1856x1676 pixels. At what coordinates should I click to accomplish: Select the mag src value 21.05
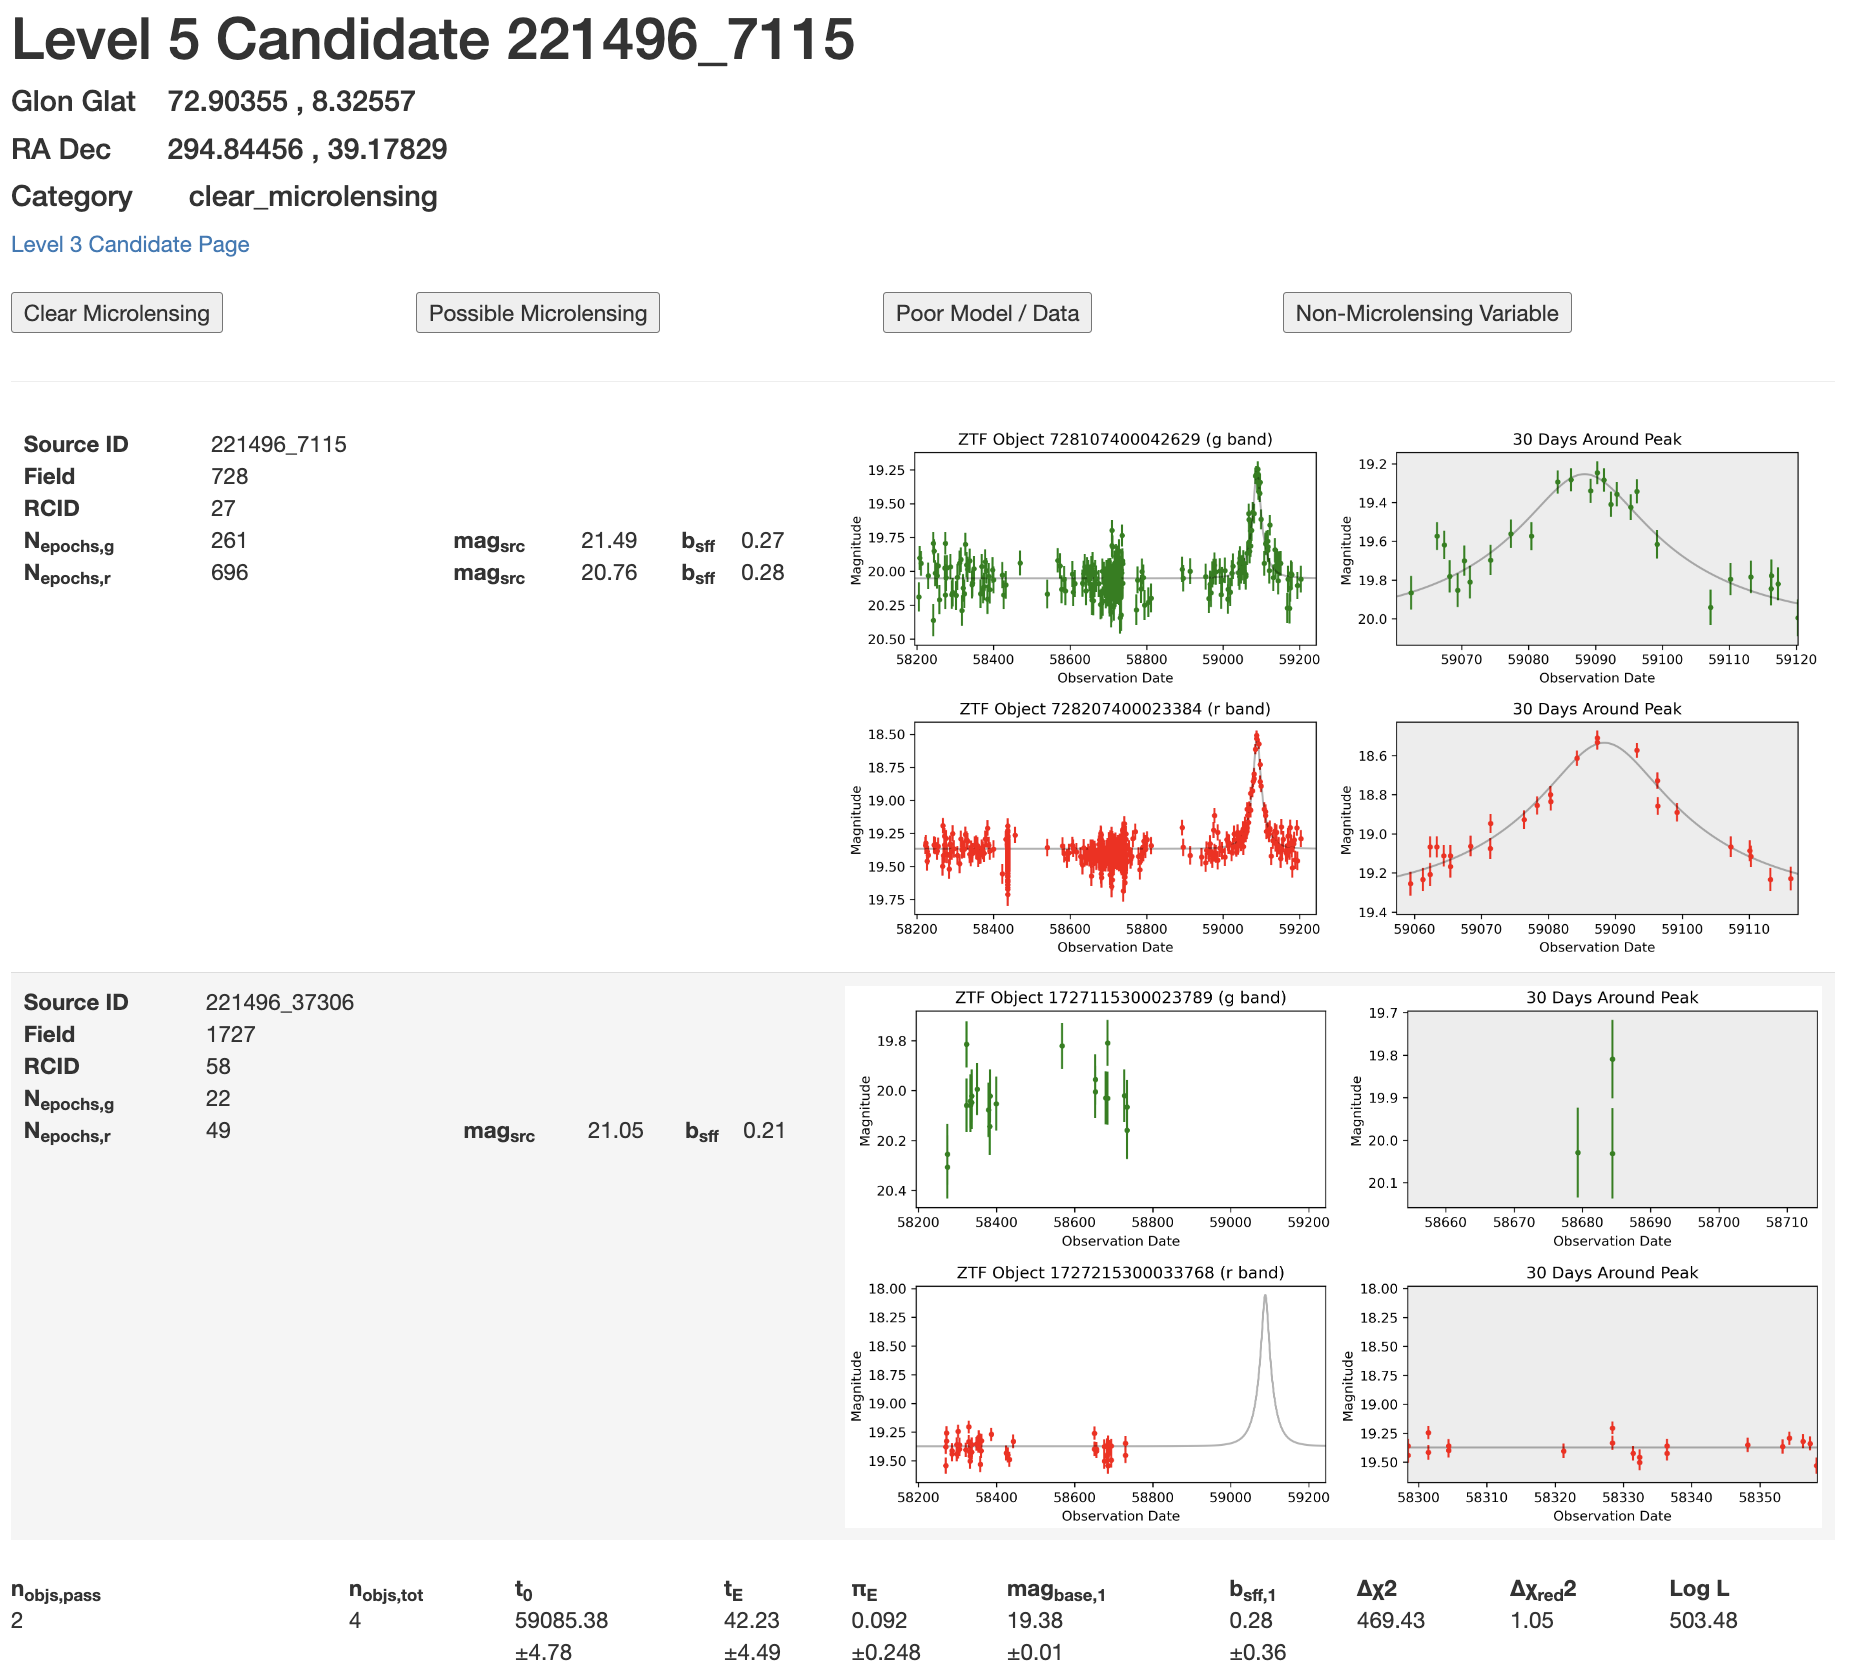[615, 1130]
